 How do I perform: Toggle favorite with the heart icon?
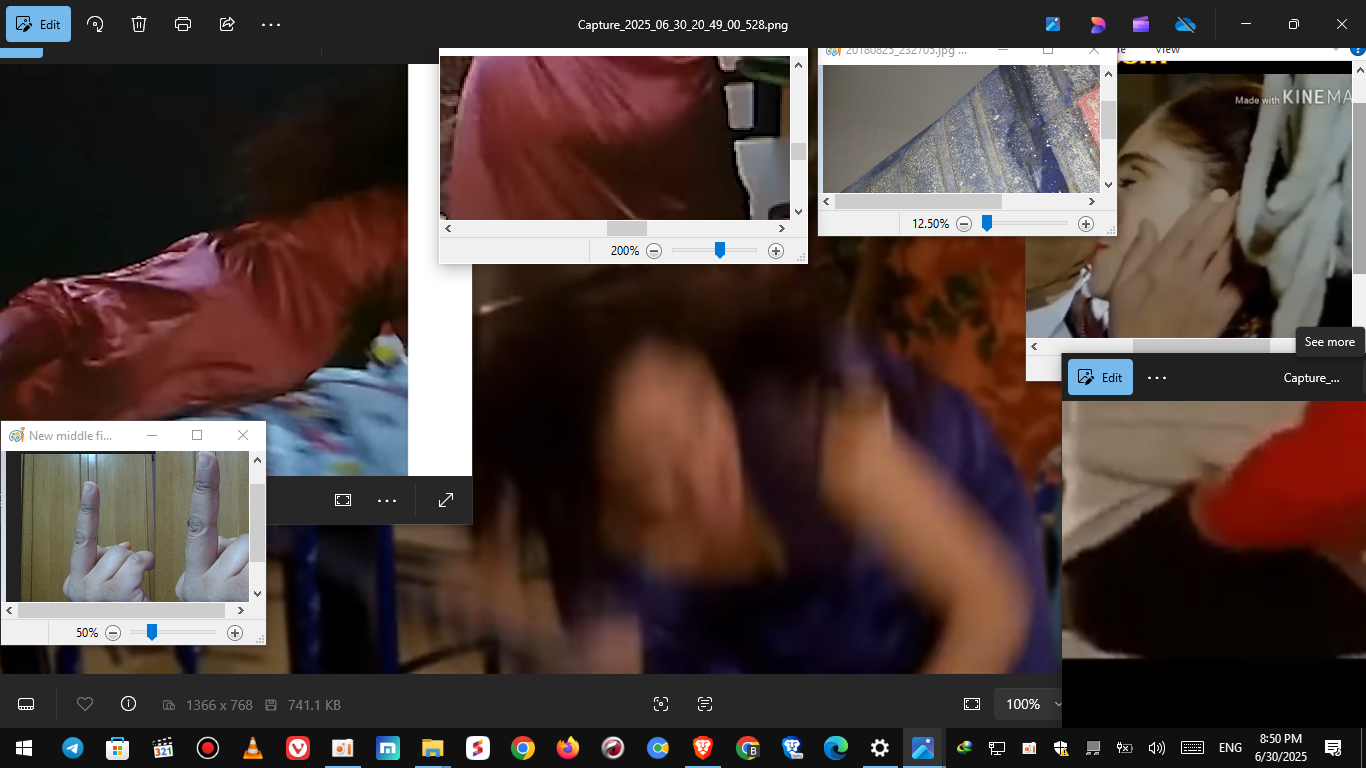point(85,704)
